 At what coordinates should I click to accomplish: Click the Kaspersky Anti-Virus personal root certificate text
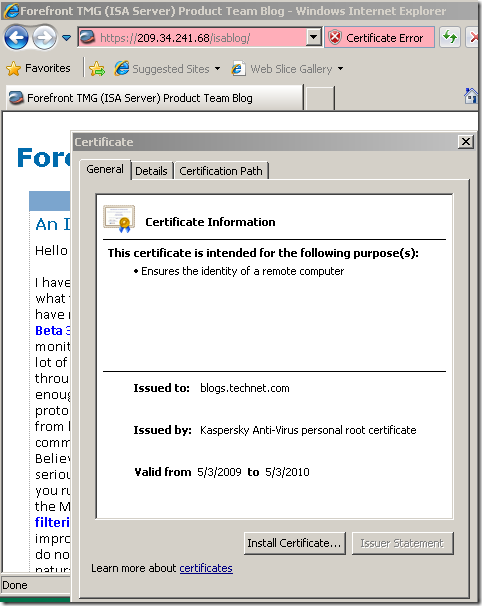[308, 430]
